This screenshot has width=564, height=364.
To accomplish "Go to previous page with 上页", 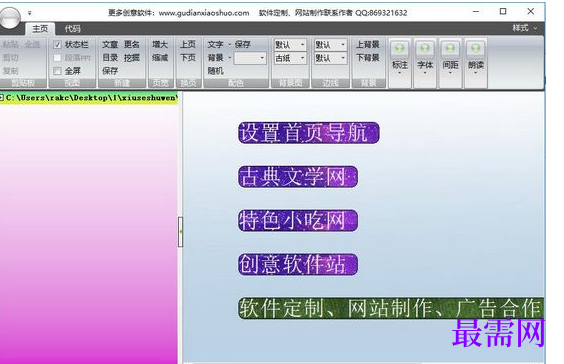I will pos(188,45).
